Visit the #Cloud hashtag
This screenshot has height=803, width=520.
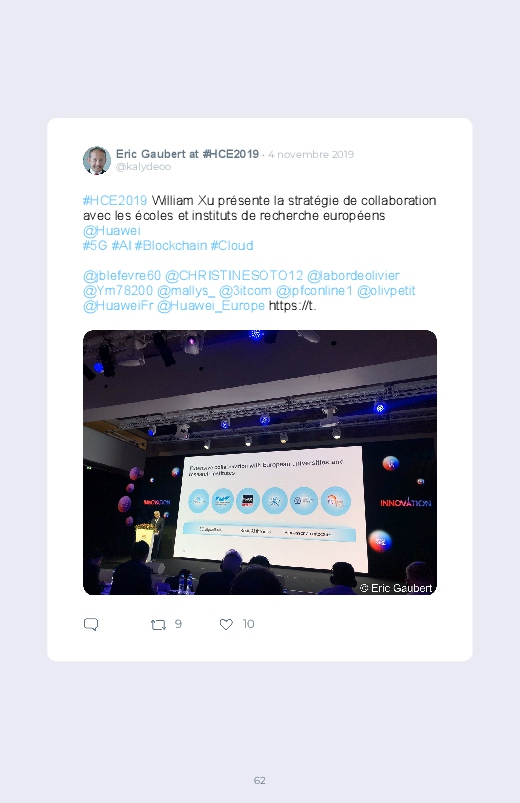coord(232,245)
